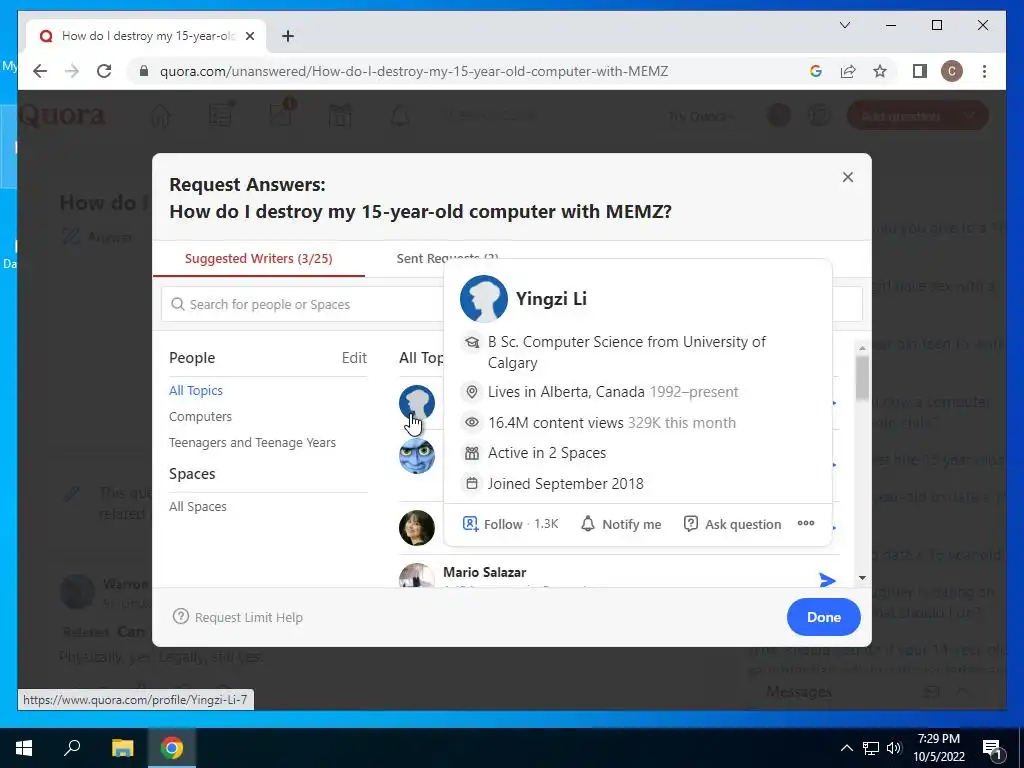
Task: Select All Spaces filter
Action: 197,507
